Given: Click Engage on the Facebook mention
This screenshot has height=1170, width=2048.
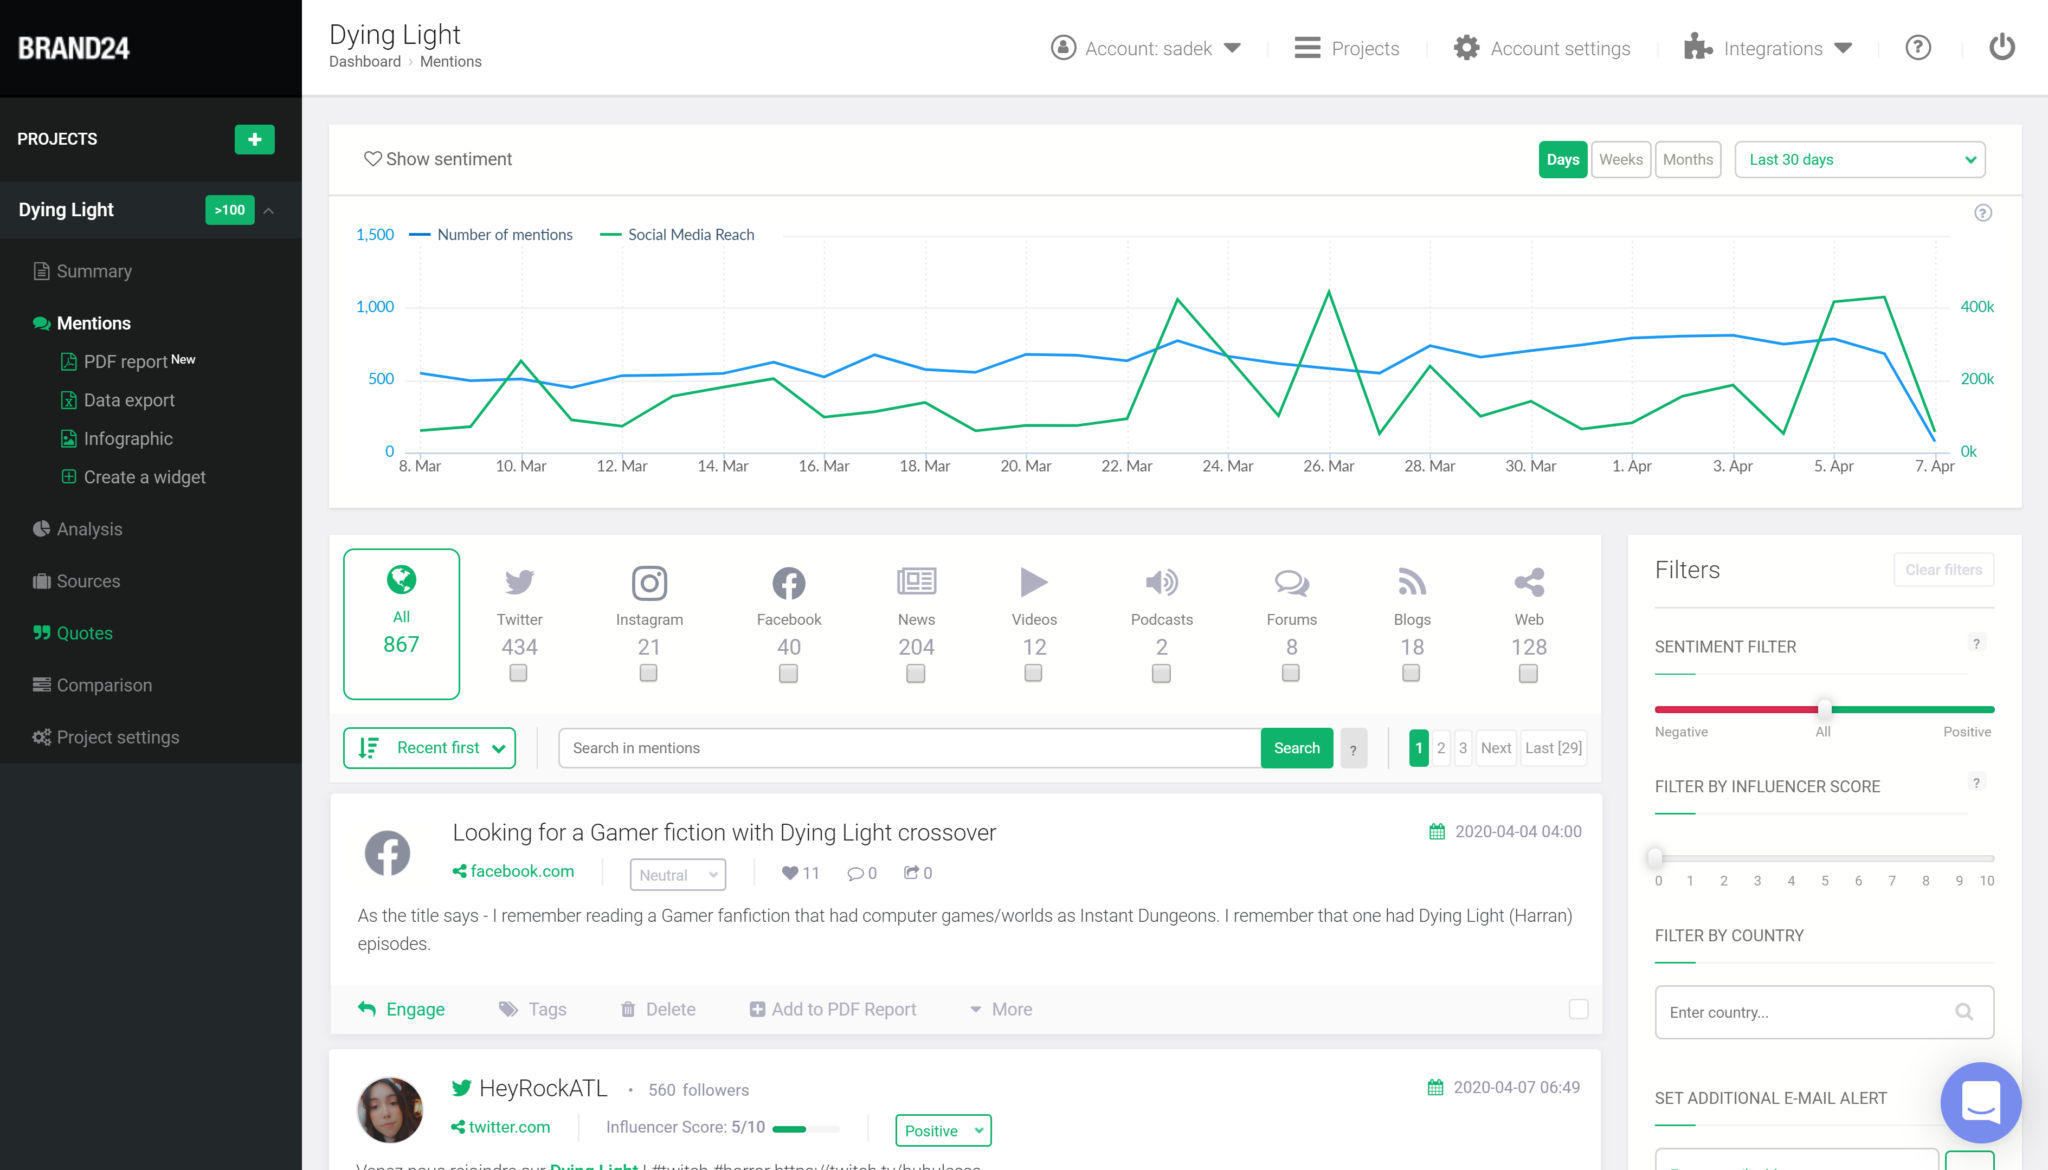Looking at the screenshot, I should (402, 1009).
